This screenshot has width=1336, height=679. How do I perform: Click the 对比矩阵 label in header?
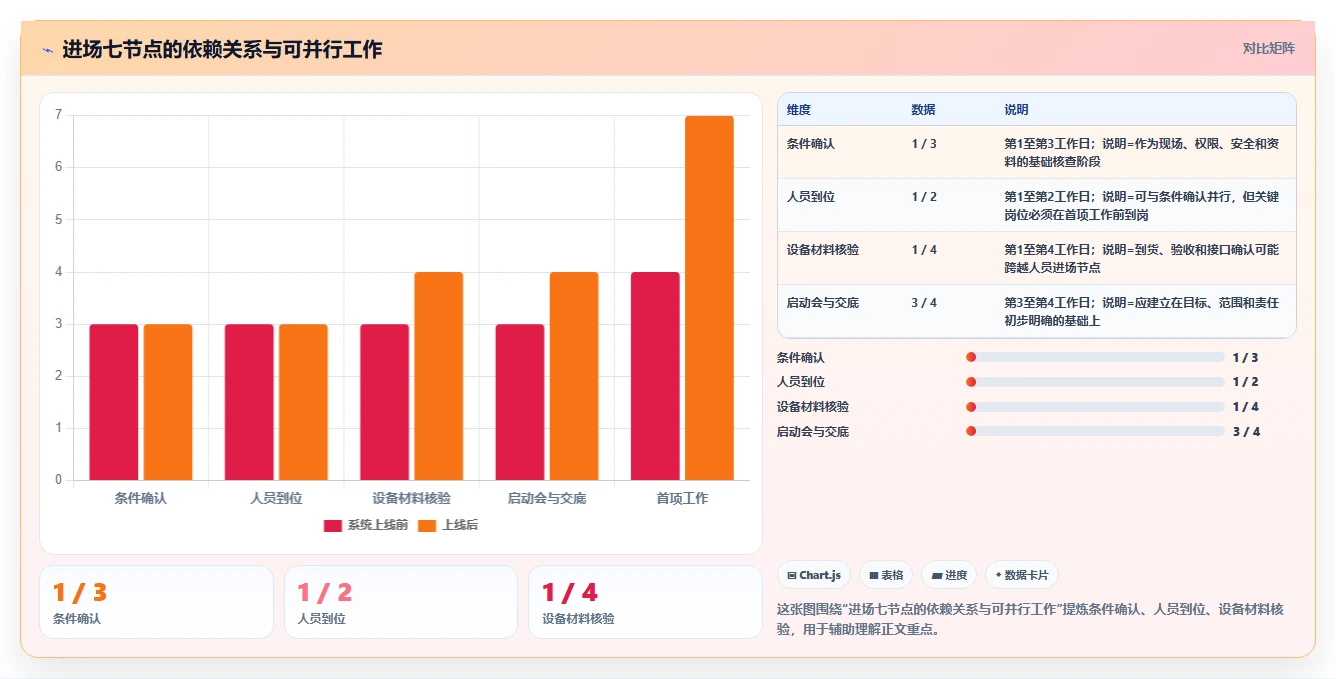point(1269,48)
